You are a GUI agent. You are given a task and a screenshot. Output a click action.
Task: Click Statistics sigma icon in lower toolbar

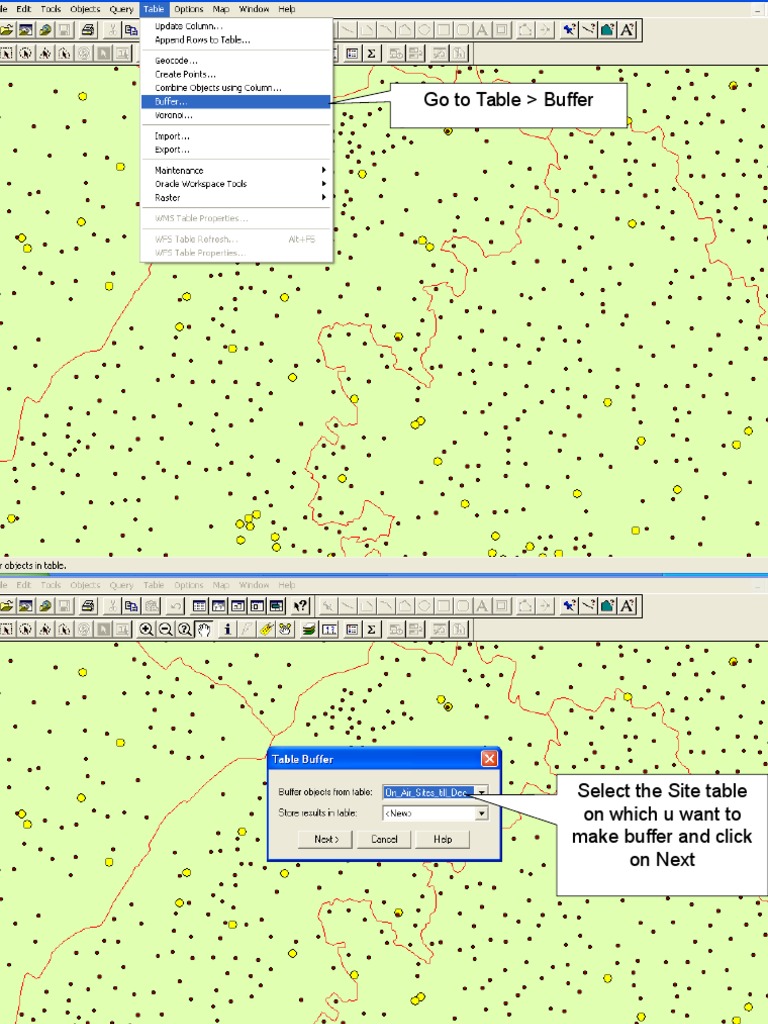tap(371, 630)
